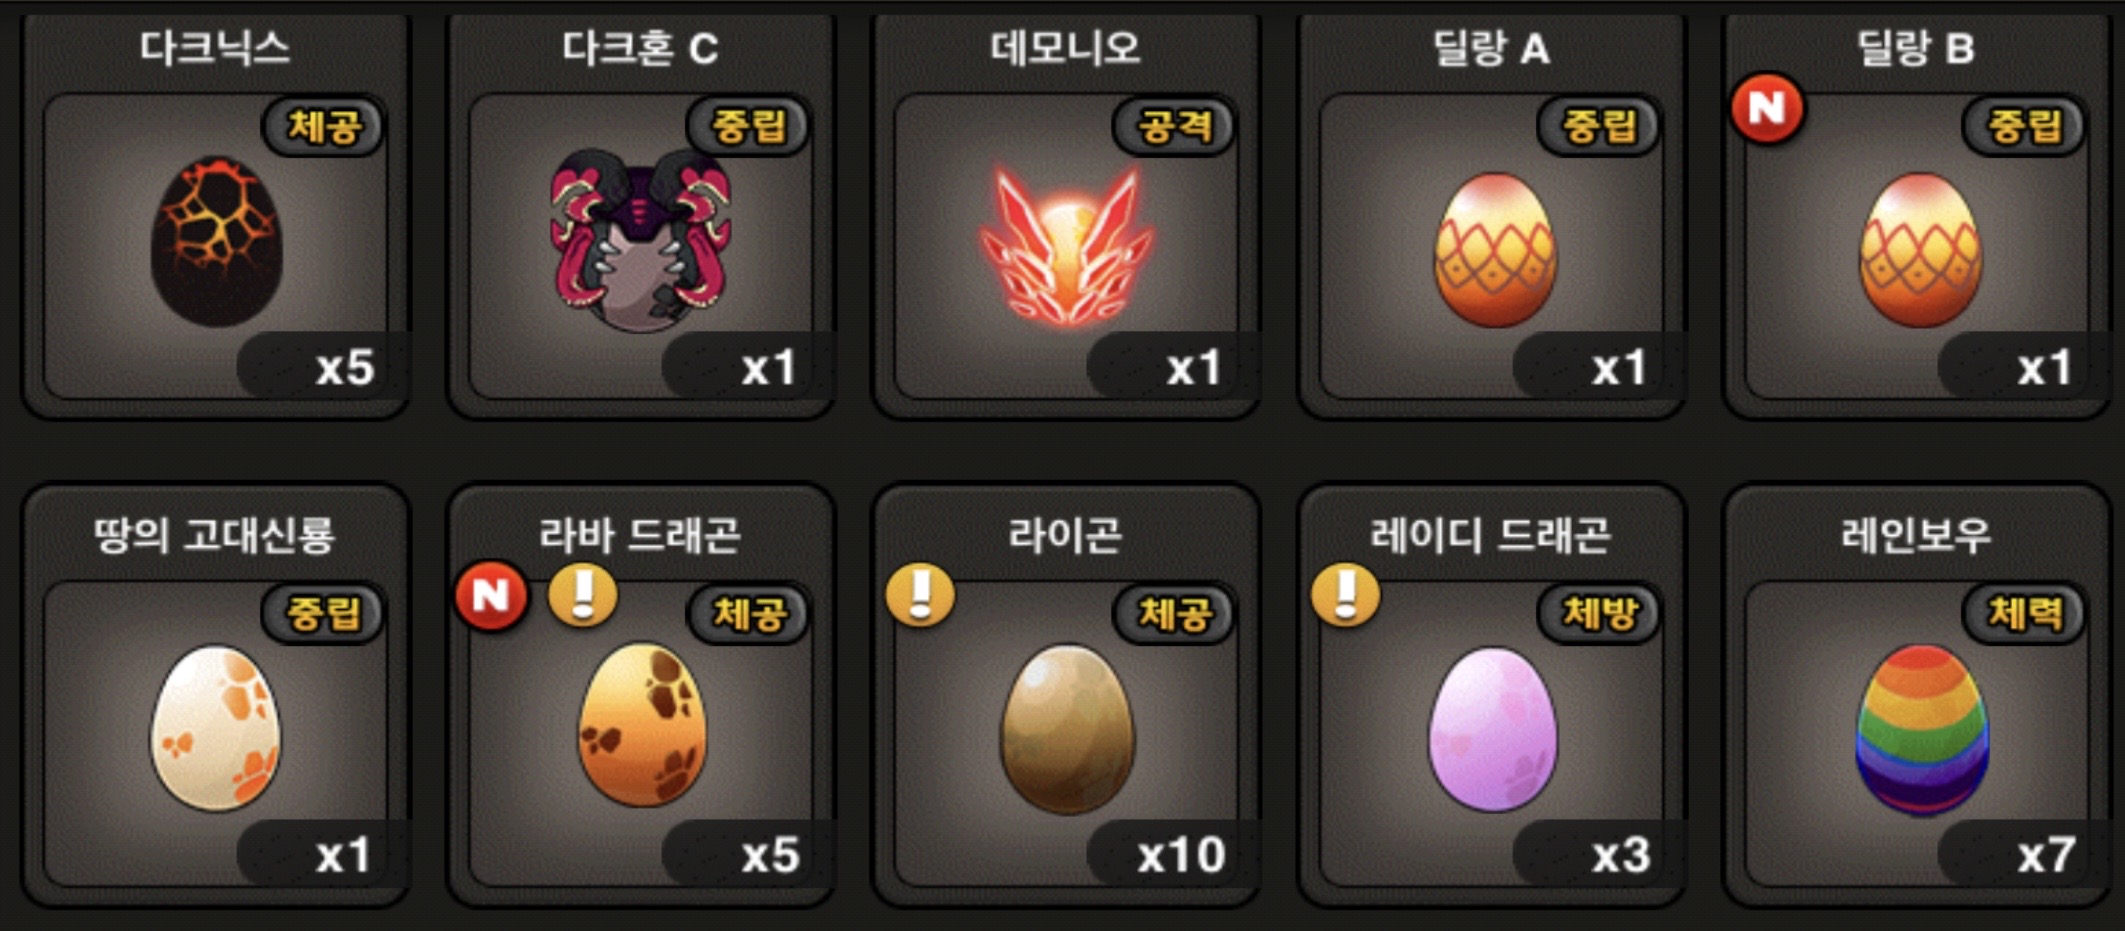
Task: Select the 다크혼 C horned egg
Action: click(x=640, y=241)
